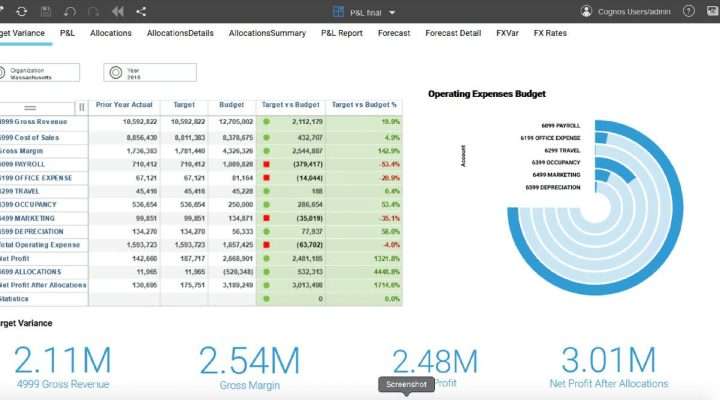Click the 2.54M Gross Margin KPI
The width and height of the screenshot is (720, 400).
pyautogui.click(x=249, y=367)
